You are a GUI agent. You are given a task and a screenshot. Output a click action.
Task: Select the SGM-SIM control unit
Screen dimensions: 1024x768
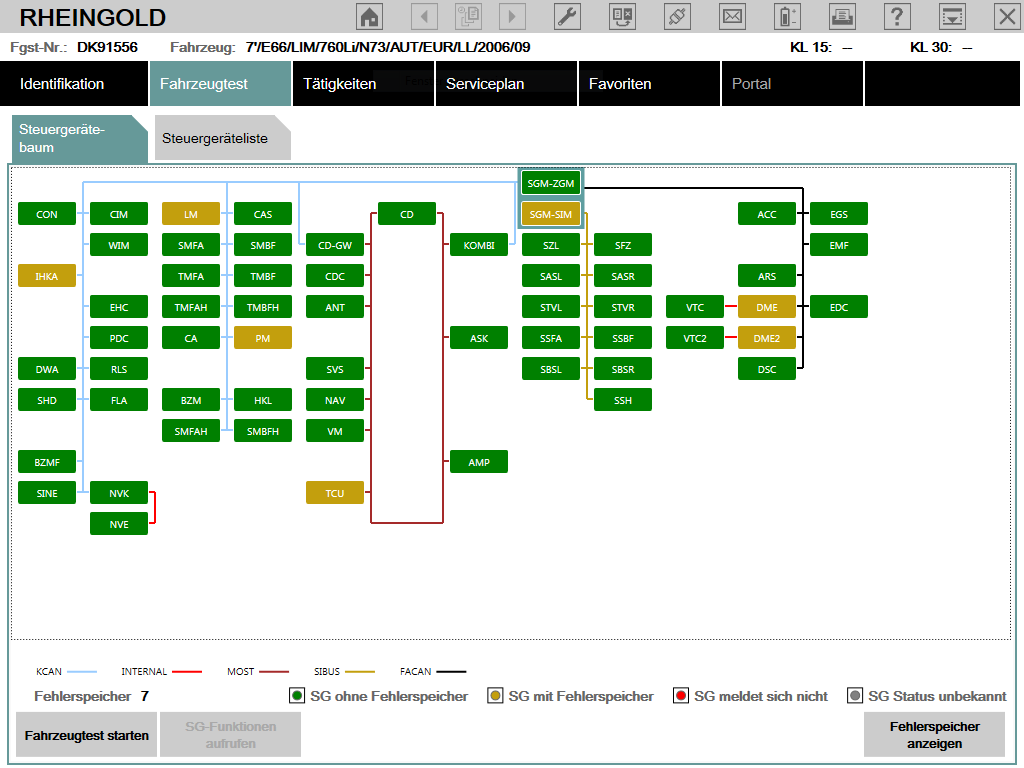(x=551, y=214)
